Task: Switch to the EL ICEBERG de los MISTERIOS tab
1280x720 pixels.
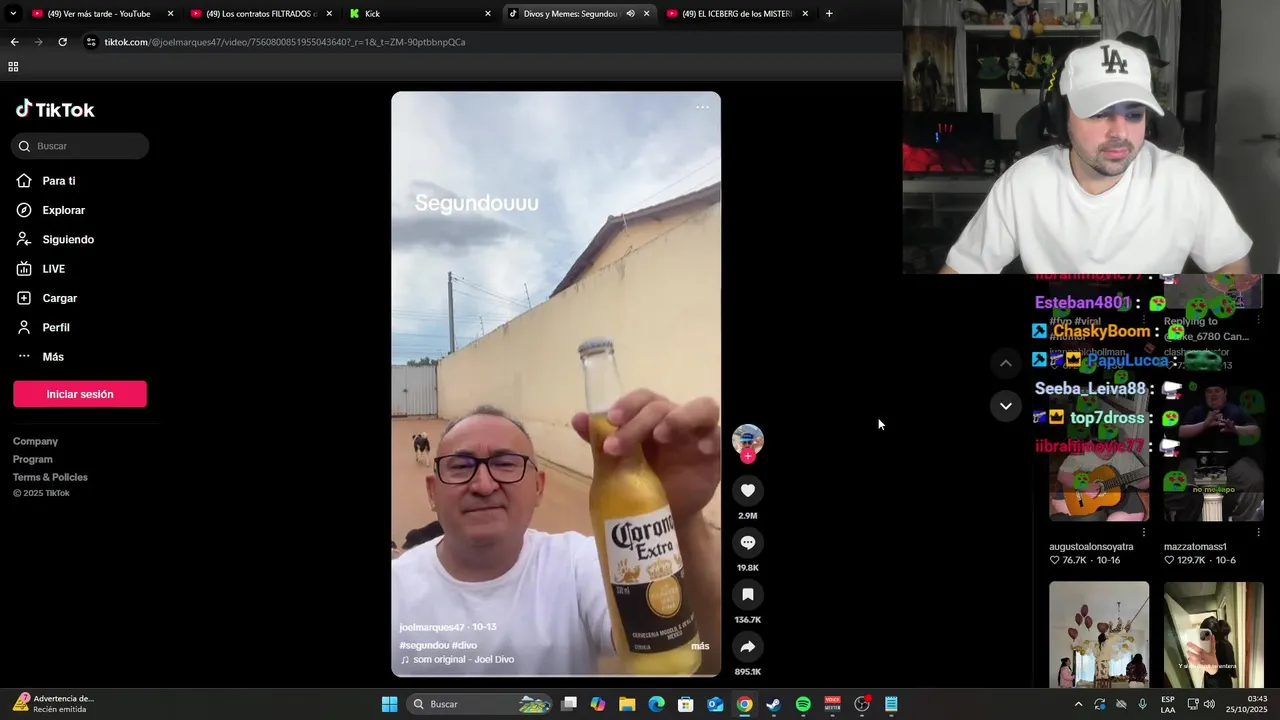Action: [x=735, y=14]
